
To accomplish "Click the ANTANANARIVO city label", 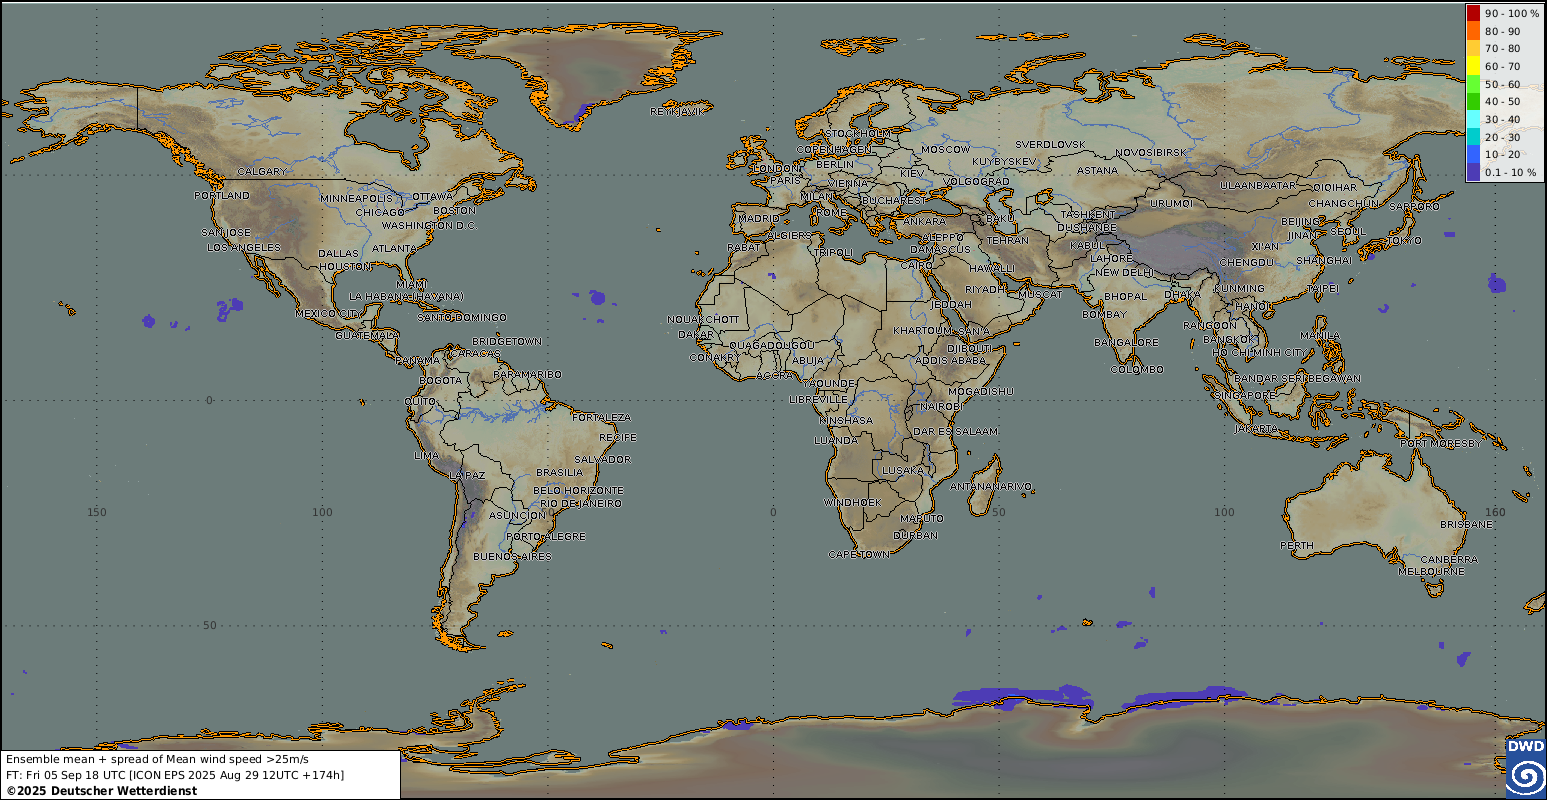I will [x=990, y=486].
